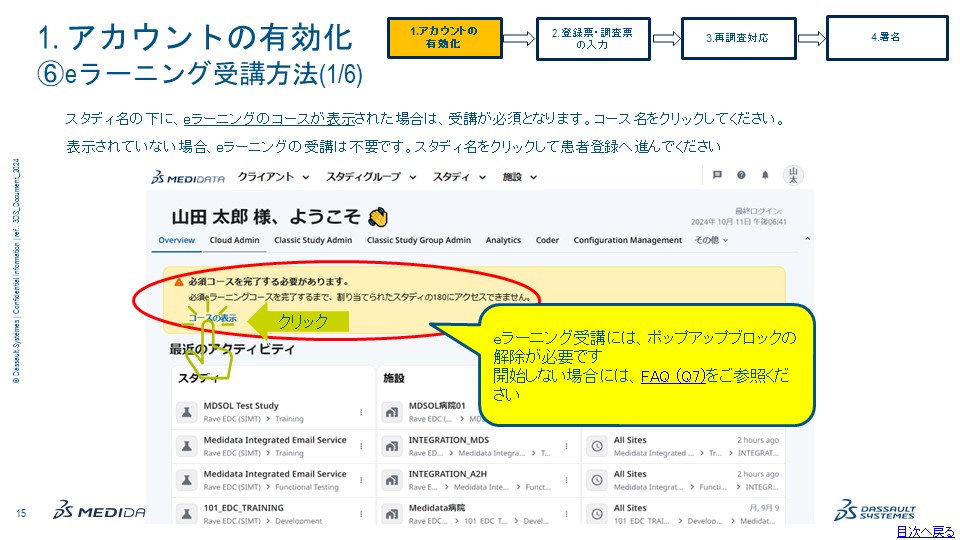Switch to the Cloud Admin tab
Screen dimensions: 960x540
(x=234, y=240)
